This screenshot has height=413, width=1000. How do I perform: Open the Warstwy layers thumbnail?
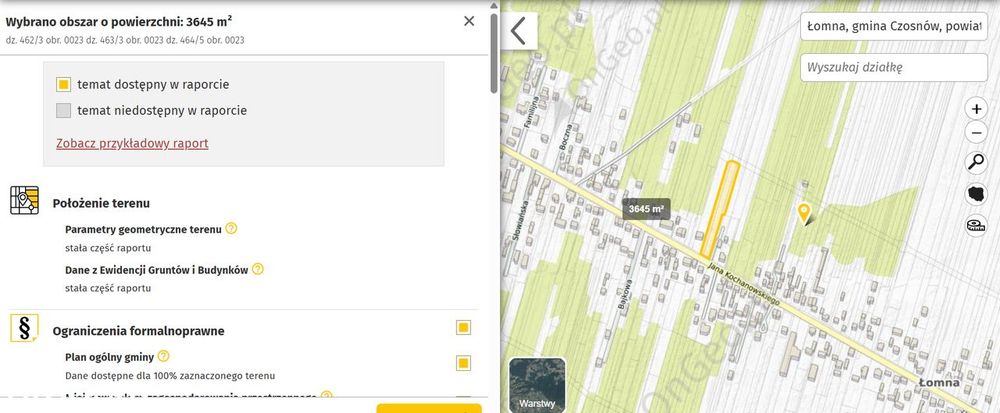[x=537, y=385]
